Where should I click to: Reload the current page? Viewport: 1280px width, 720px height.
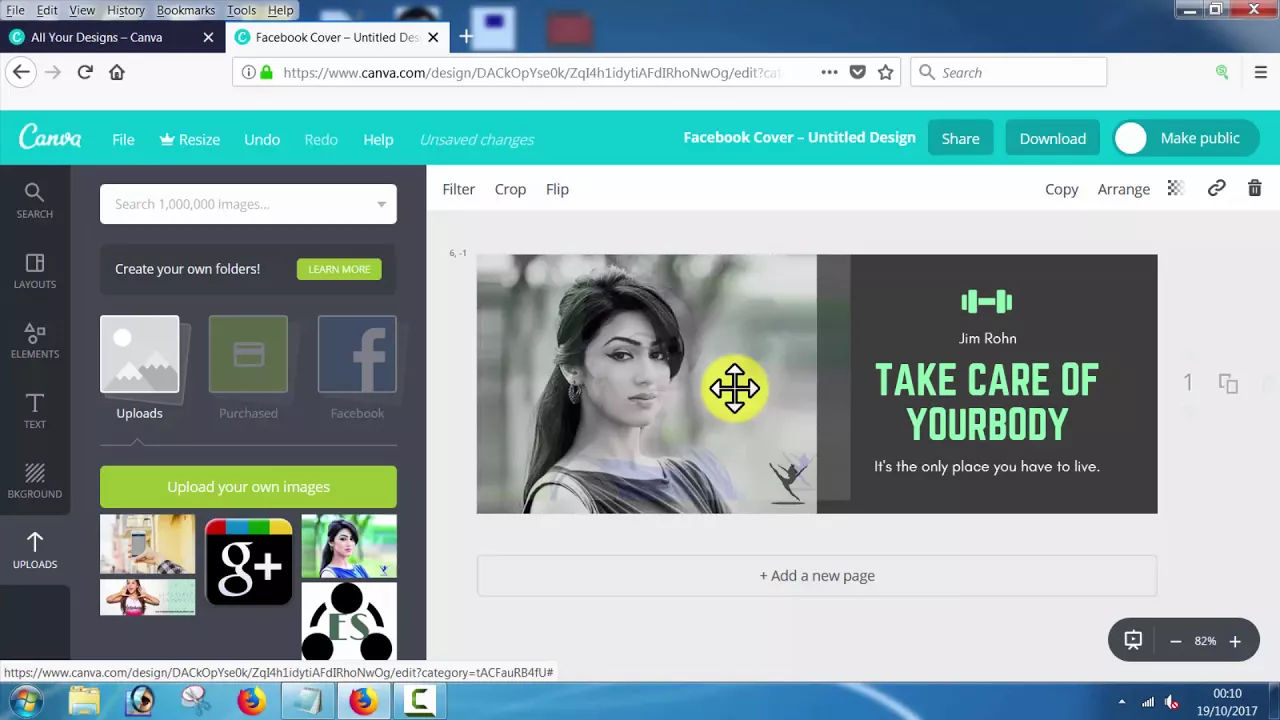pos(85,72)
